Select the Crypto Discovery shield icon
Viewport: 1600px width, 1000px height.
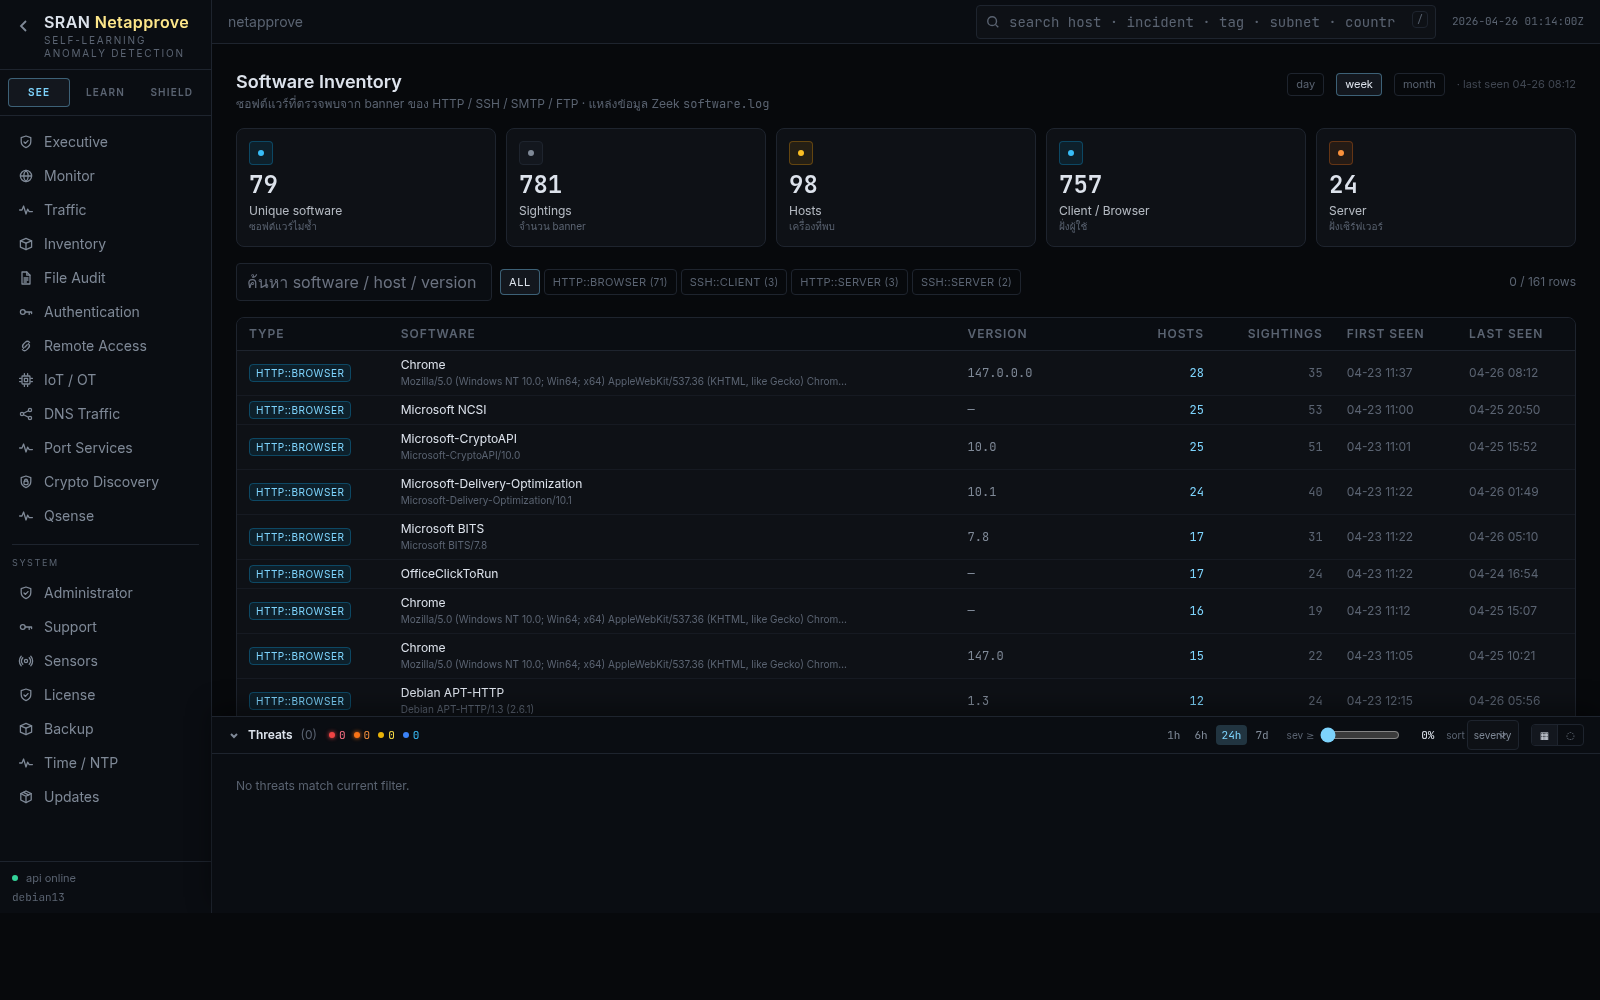(x=26, y=482)
